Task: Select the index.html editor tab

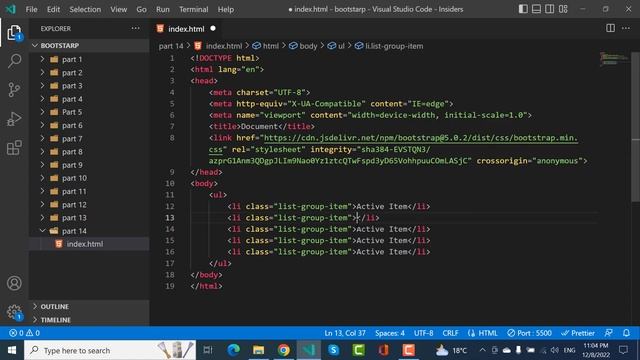Action: click(186, 29)
